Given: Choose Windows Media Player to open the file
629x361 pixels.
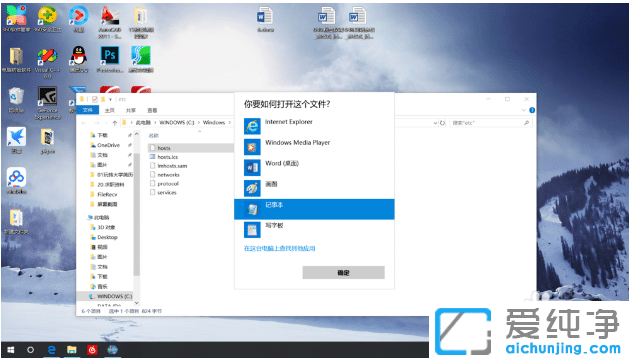Looking at the screenshot, I should pos(314,147).
